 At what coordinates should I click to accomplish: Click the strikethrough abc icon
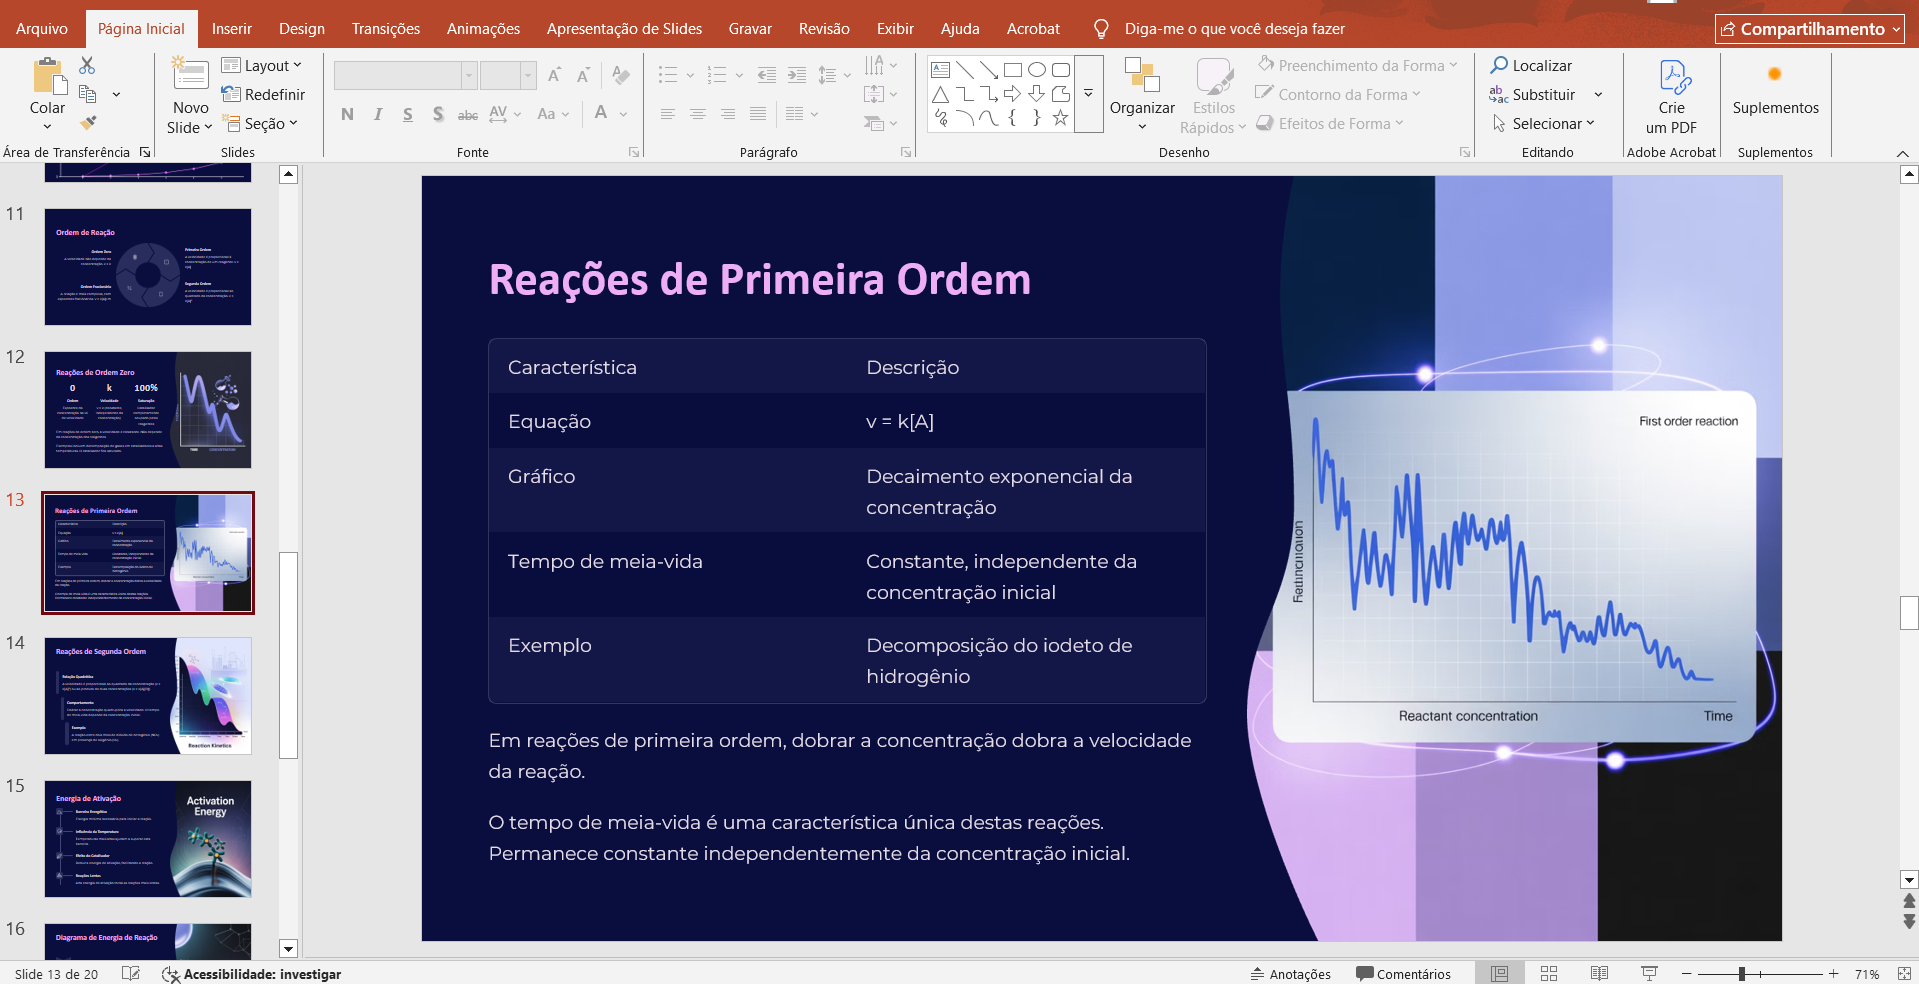[467, 114]
